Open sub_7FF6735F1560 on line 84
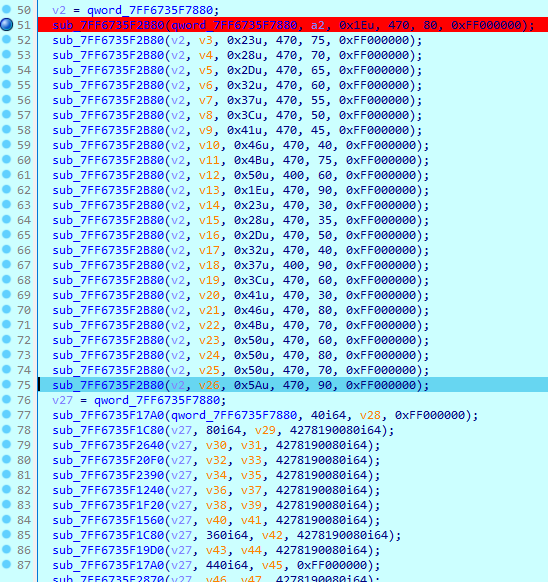The height and width of the screenshot is (582, 548). click(108, 520)
